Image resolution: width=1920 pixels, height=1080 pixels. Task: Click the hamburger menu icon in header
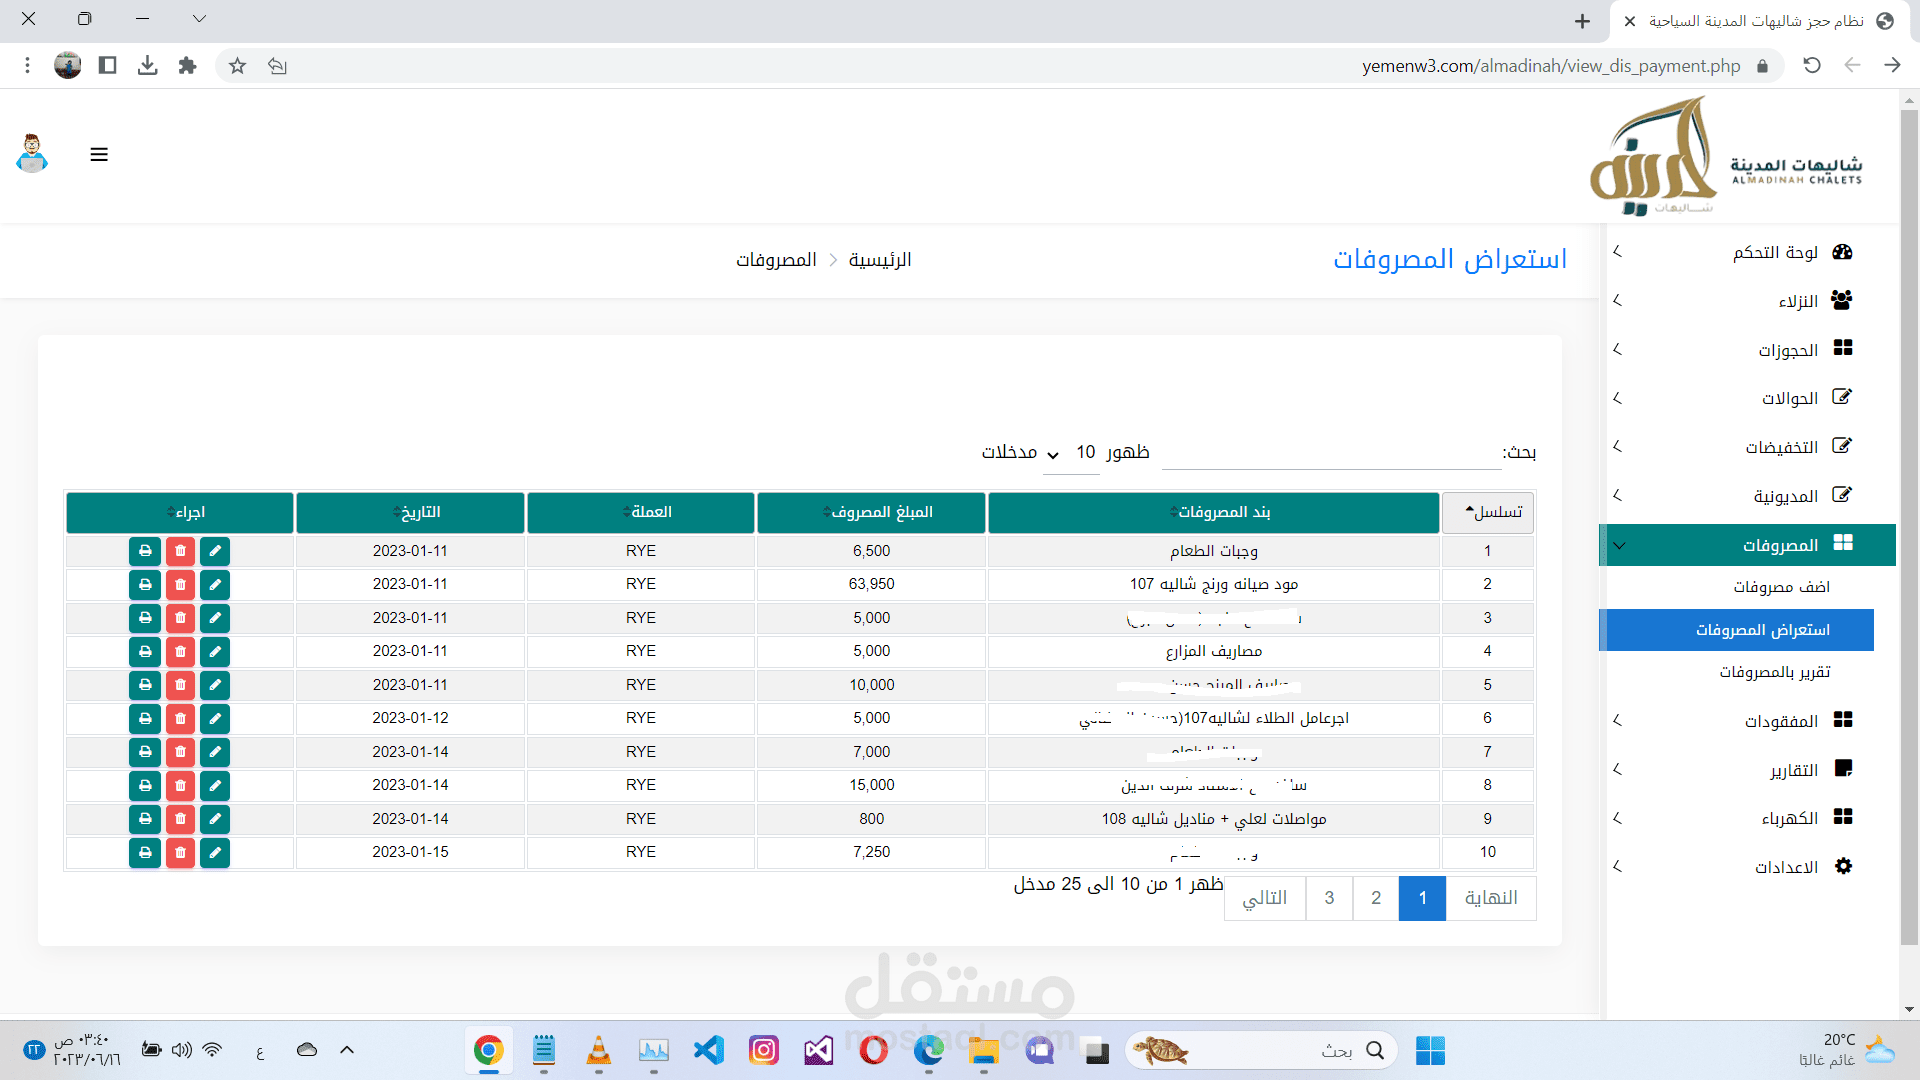99,155
